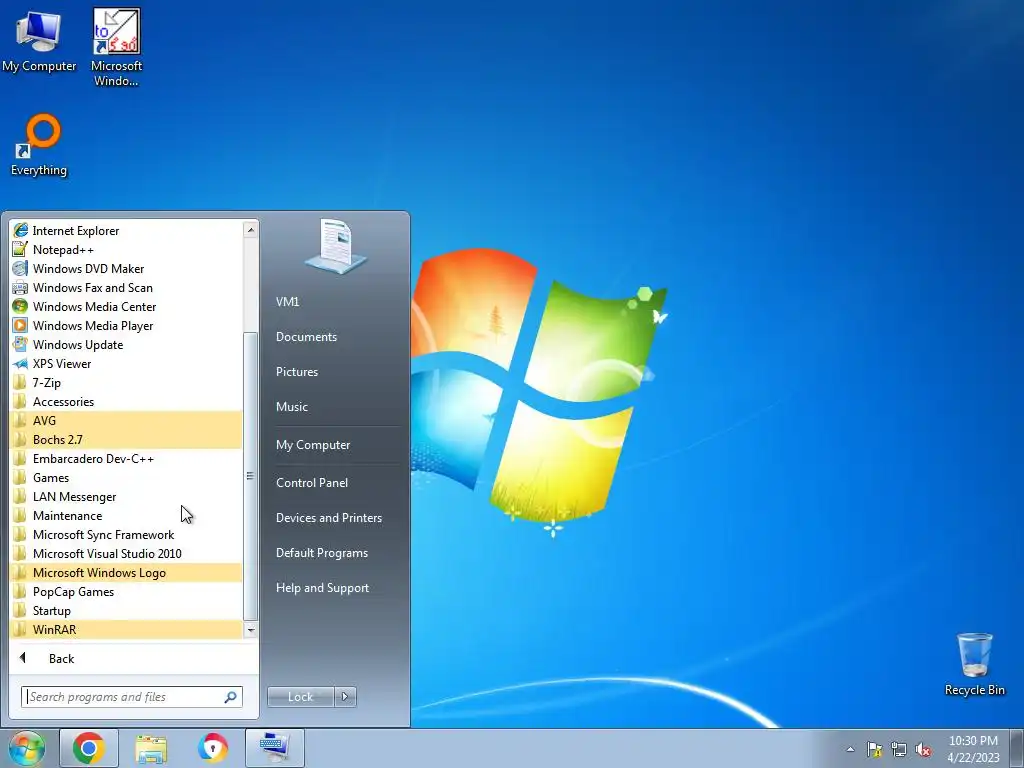
Task: Open the network tray icon
Action: [899, 749]
